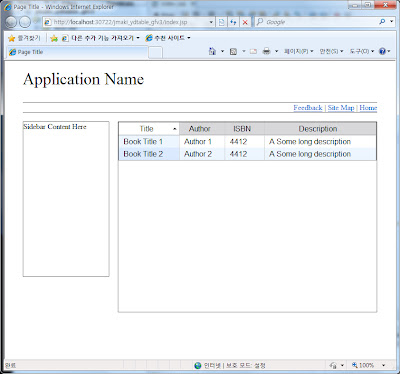
Task: Click the Feedback link
Action: (308, 108)
